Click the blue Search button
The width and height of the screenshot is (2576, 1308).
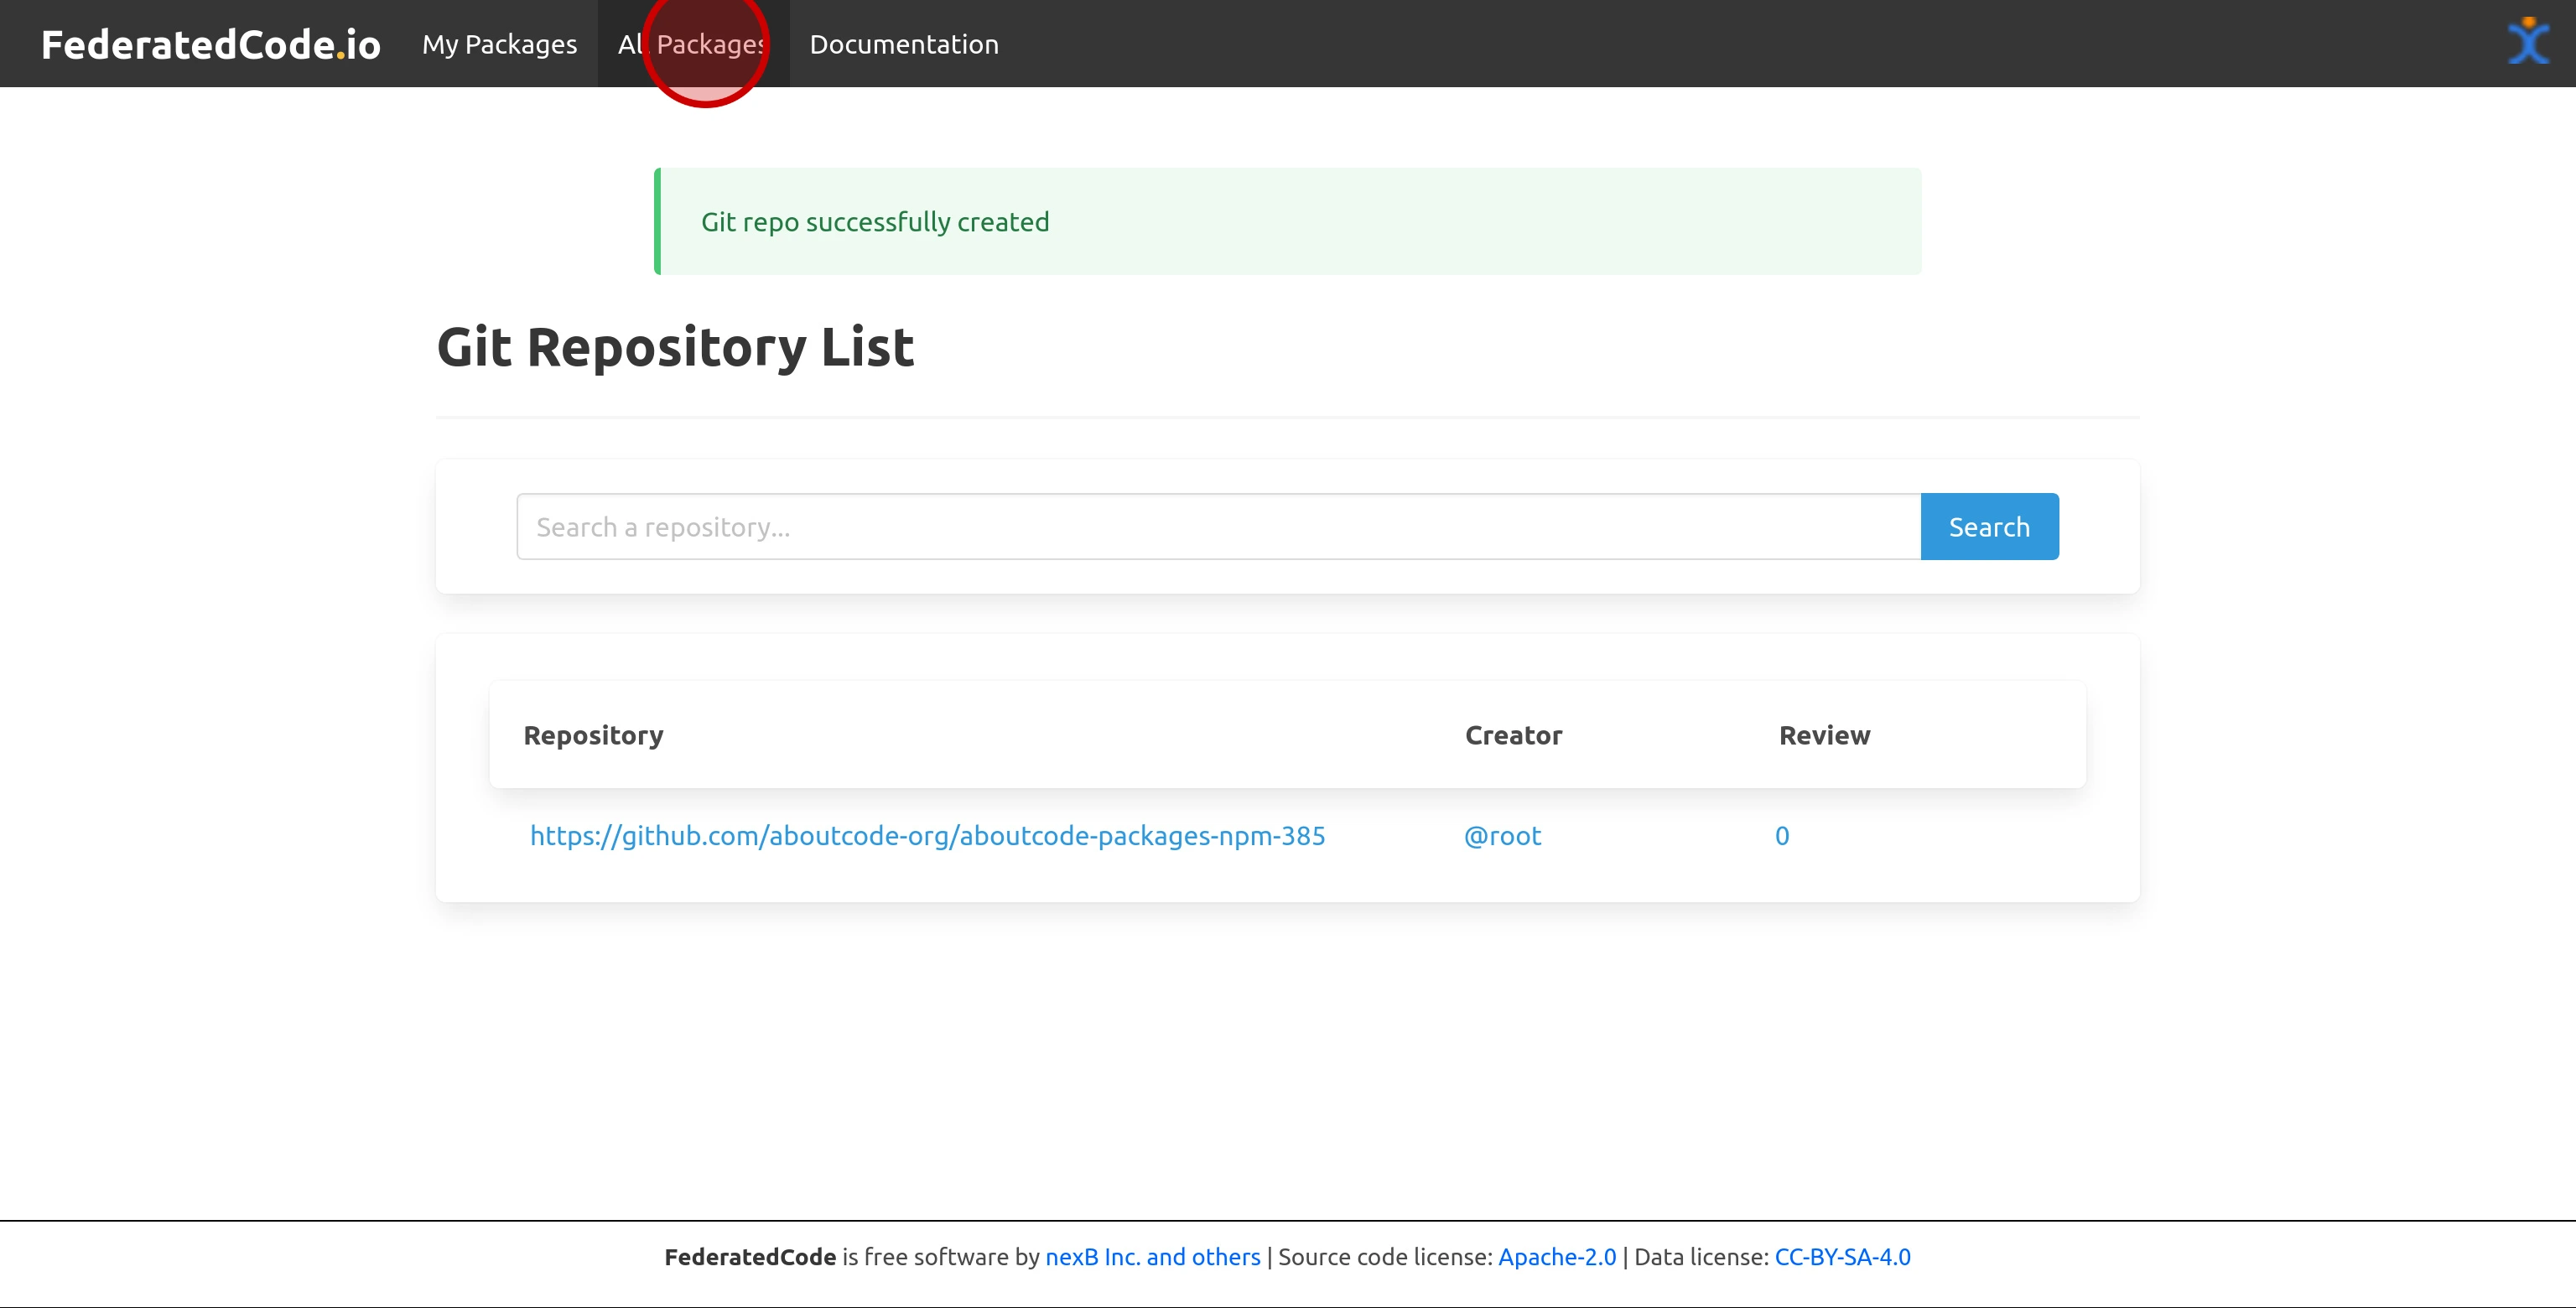click(1989, 526)
